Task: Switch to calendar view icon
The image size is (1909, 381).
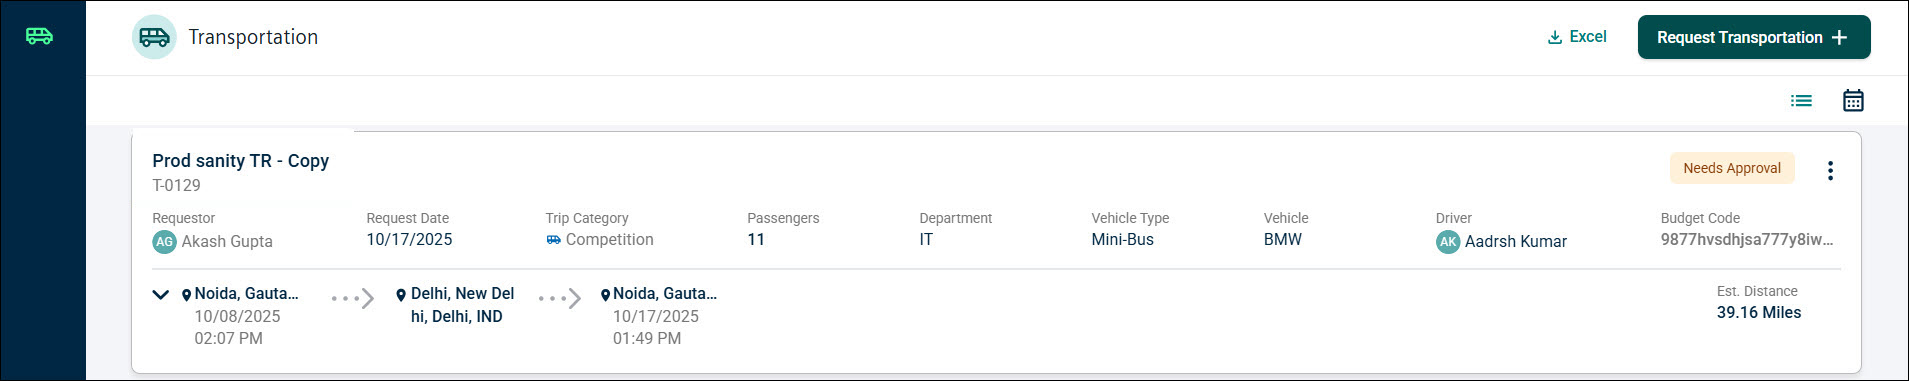Action: coord(1853,100)
